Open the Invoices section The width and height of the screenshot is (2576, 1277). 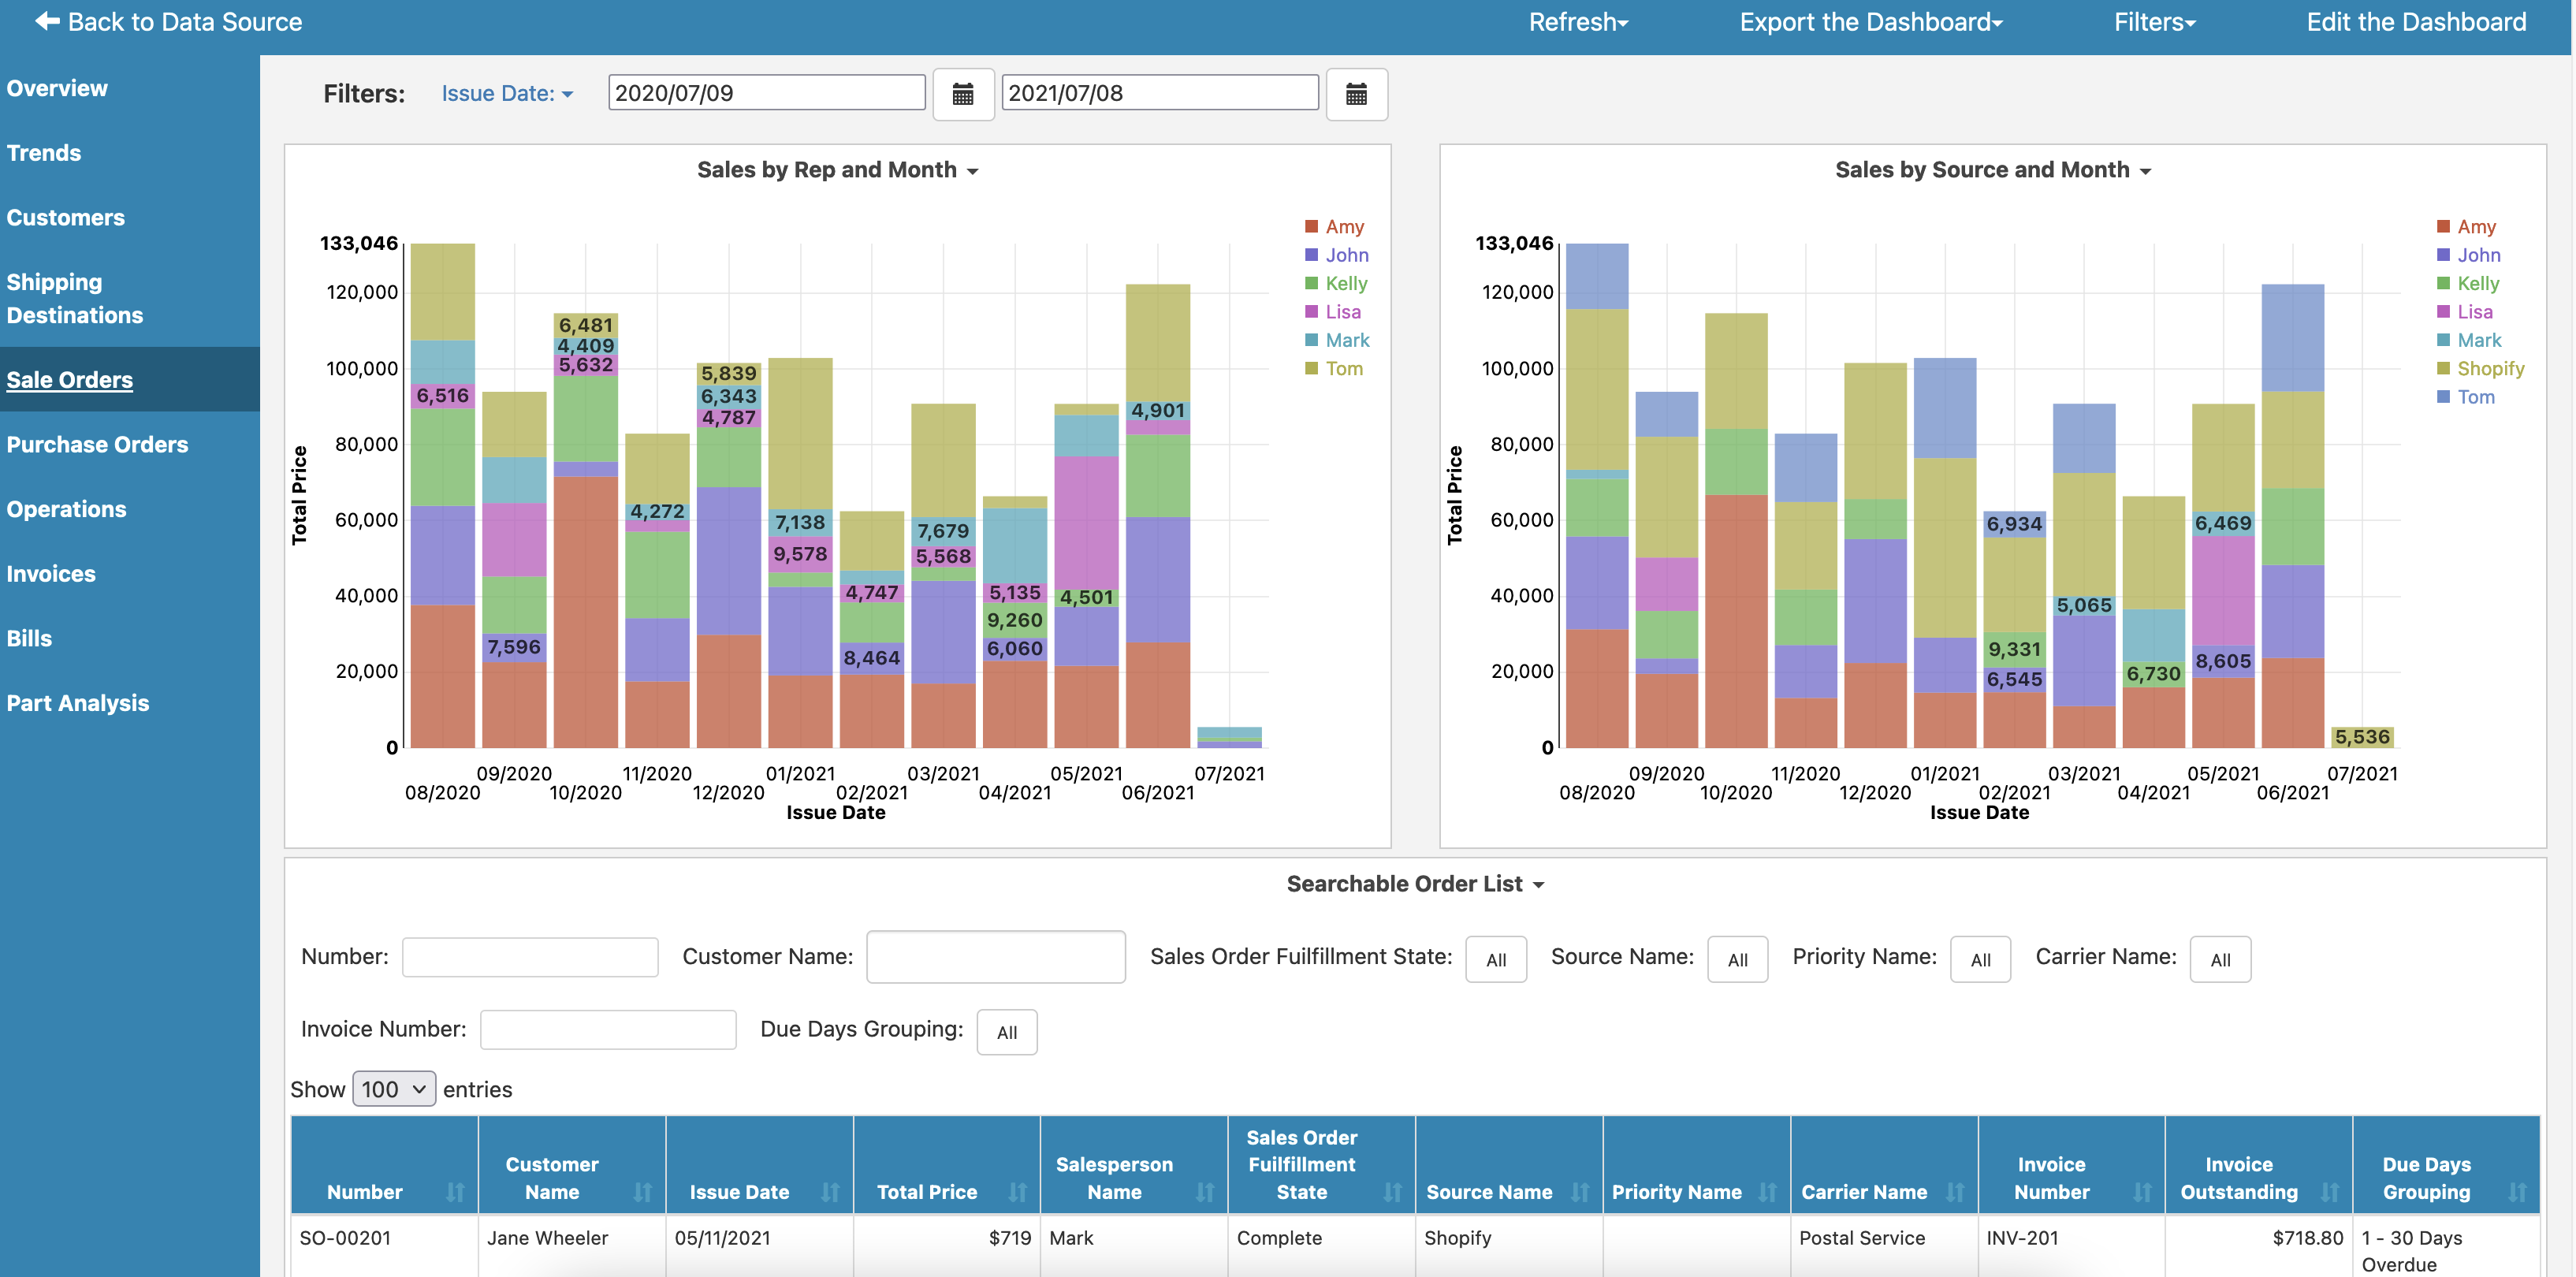point(50,574)
